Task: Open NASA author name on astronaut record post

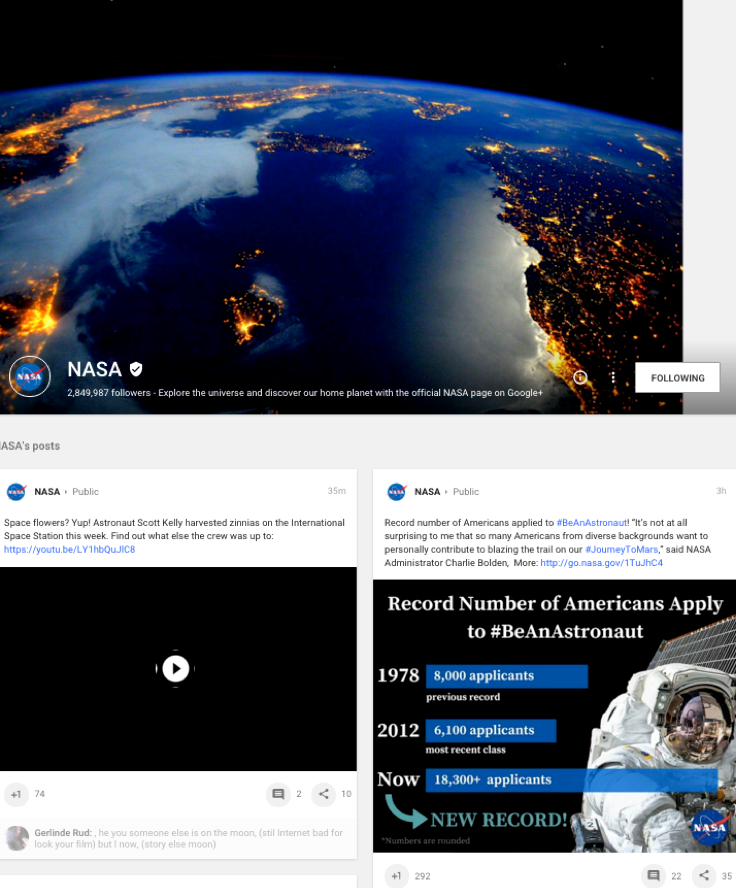Action: [427, 492]
